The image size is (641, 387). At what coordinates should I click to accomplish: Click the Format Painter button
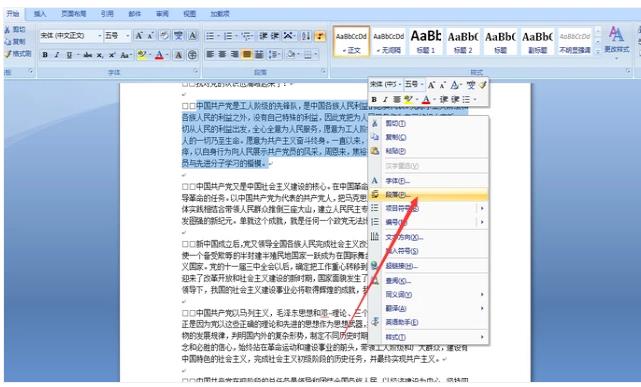(18, 54)
